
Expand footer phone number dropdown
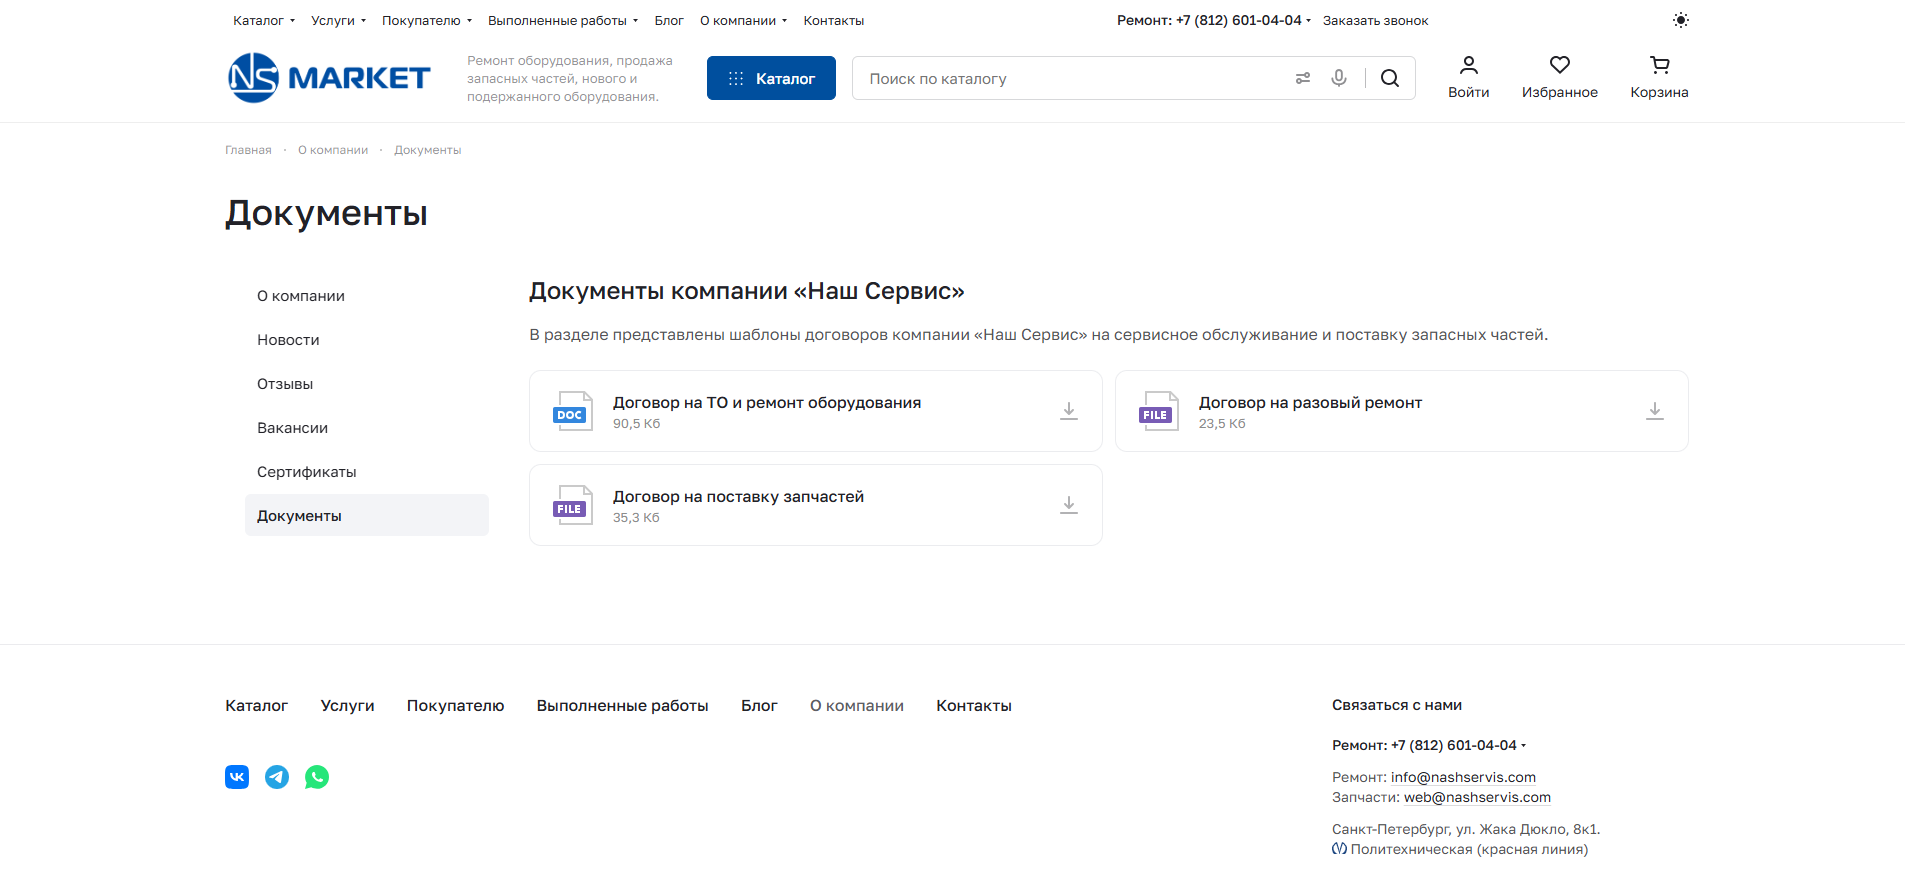click(1523, 746)
